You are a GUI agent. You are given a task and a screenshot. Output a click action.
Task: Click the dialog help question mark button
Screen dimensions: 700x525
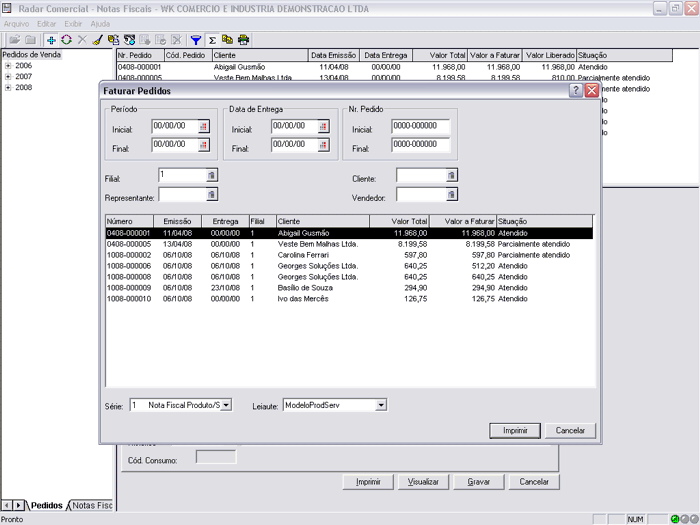[576, 90]
